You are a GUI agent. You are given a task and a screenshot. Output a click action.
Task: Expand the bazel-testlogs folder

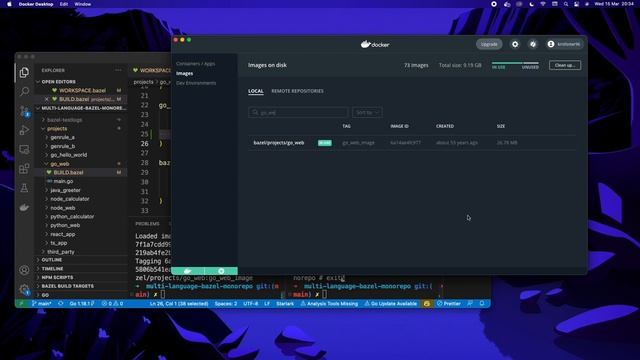tap(64, 120)
